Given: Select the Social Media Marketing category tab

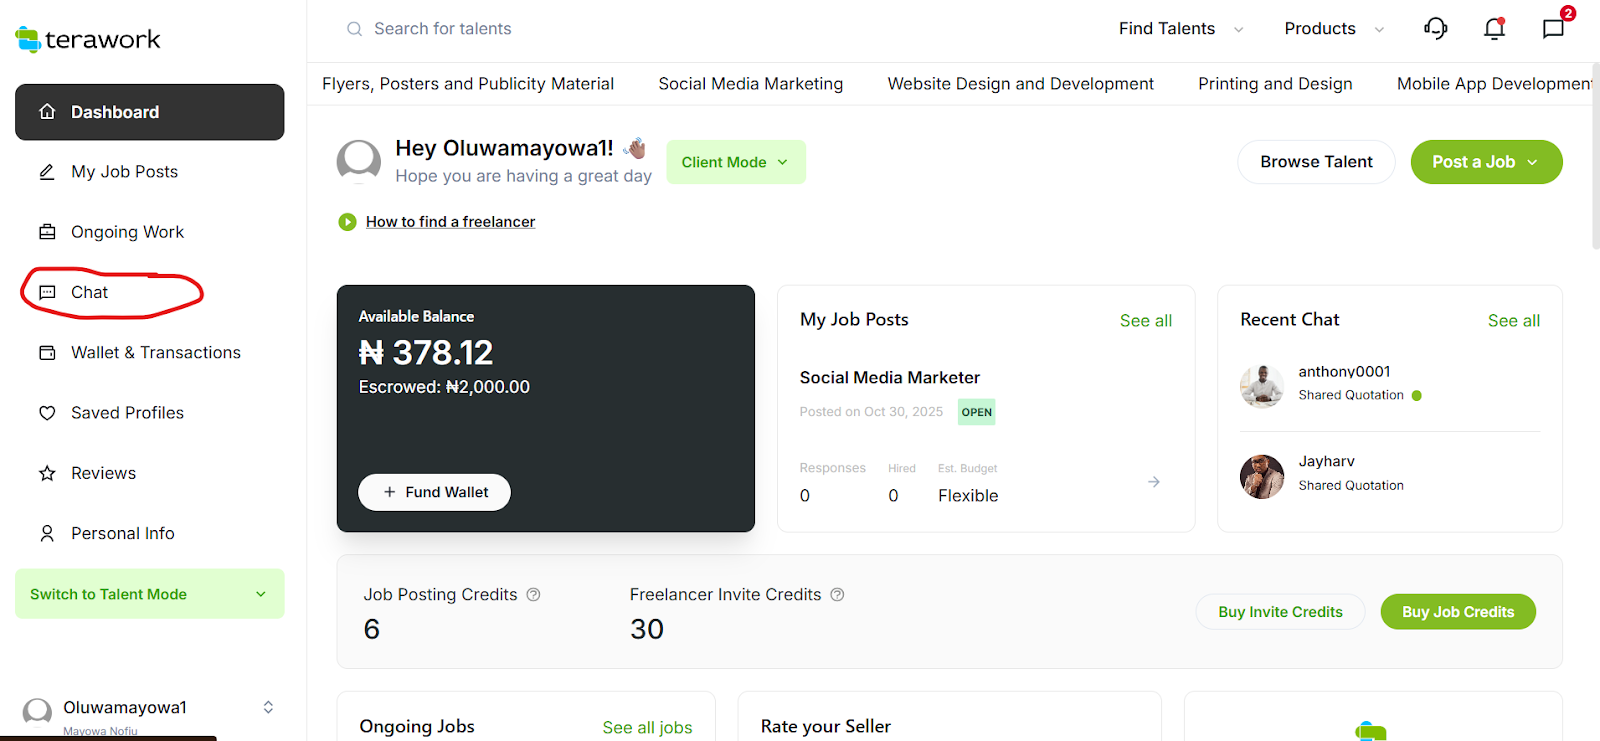Looking at the screenshot, I should [x=750, y=84].
